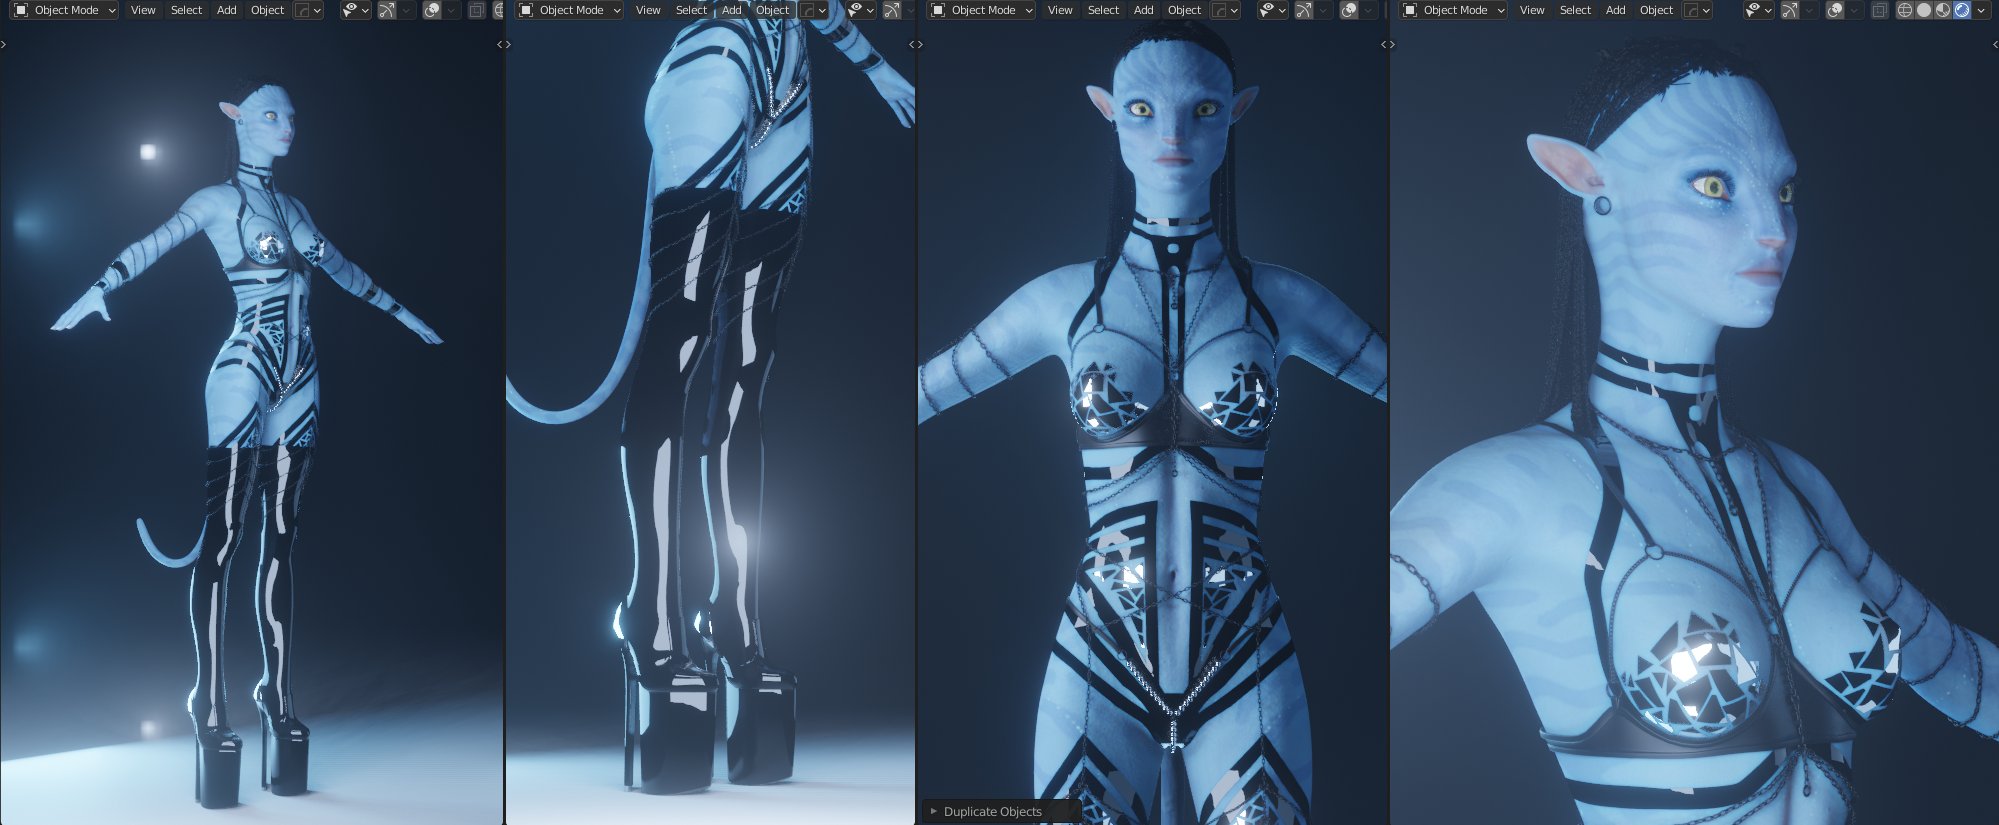Open View menu in full-body viewport
Viewport: 1999px width, 825px height.
143,10
